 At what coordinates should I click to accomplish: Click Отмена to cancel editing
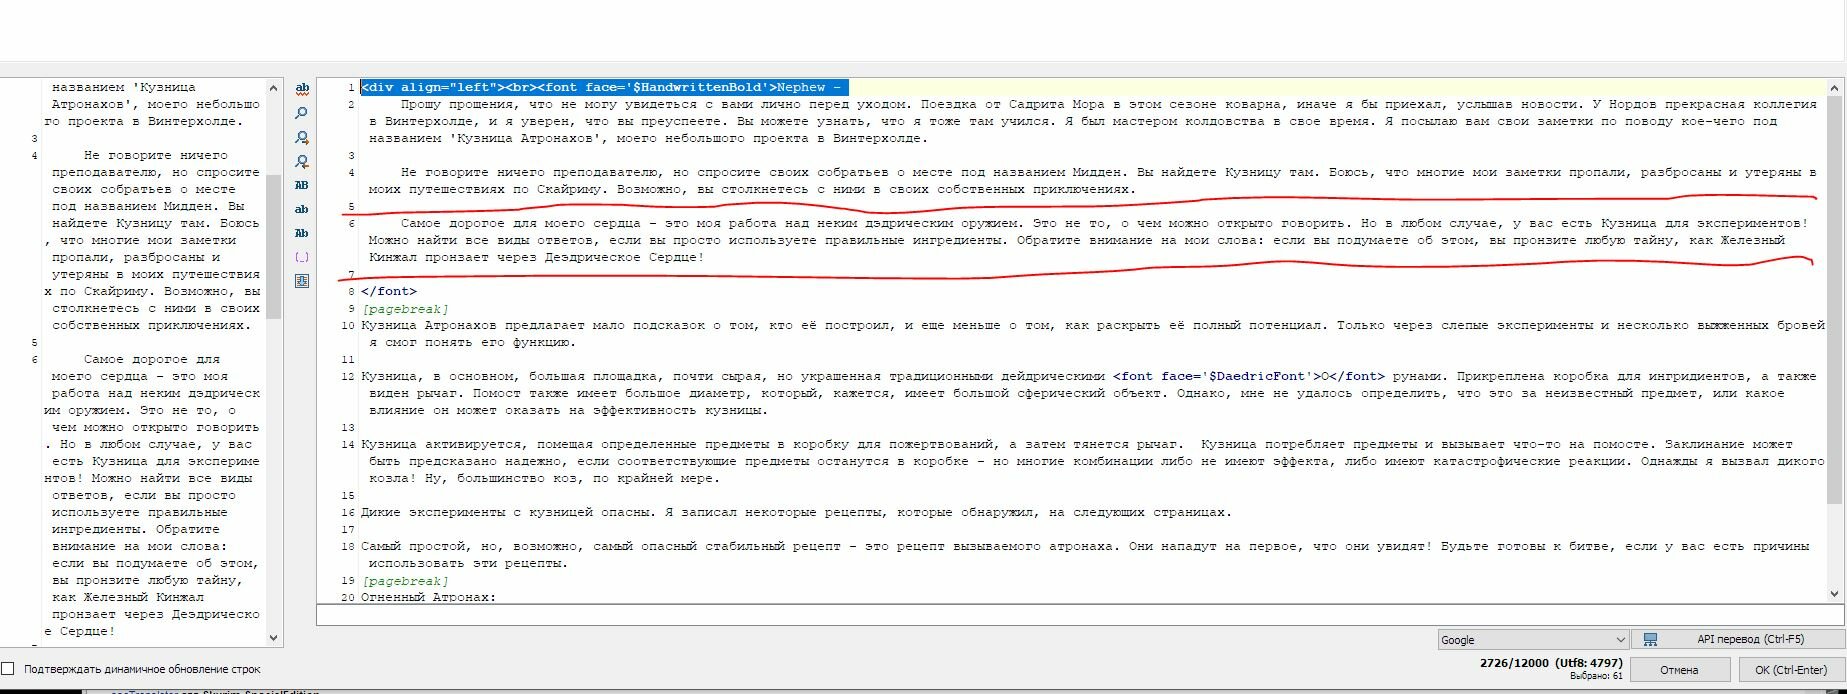click(x=1679, y=670)
